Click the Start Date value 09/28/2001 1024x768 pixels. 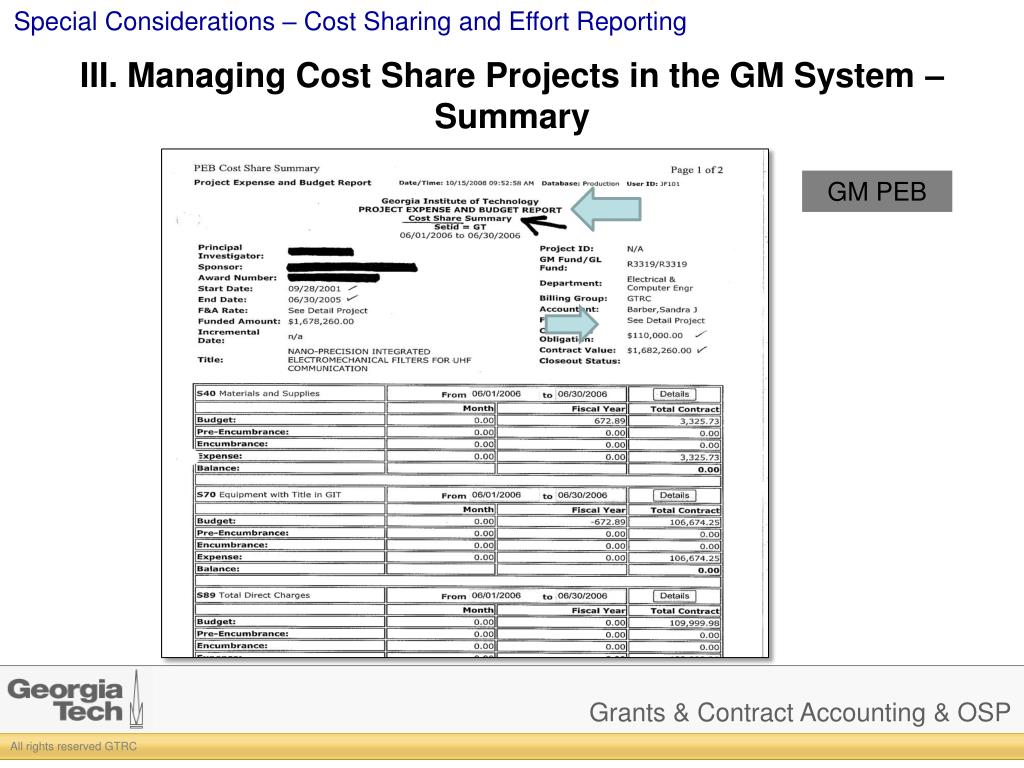(x=314, y=289)
